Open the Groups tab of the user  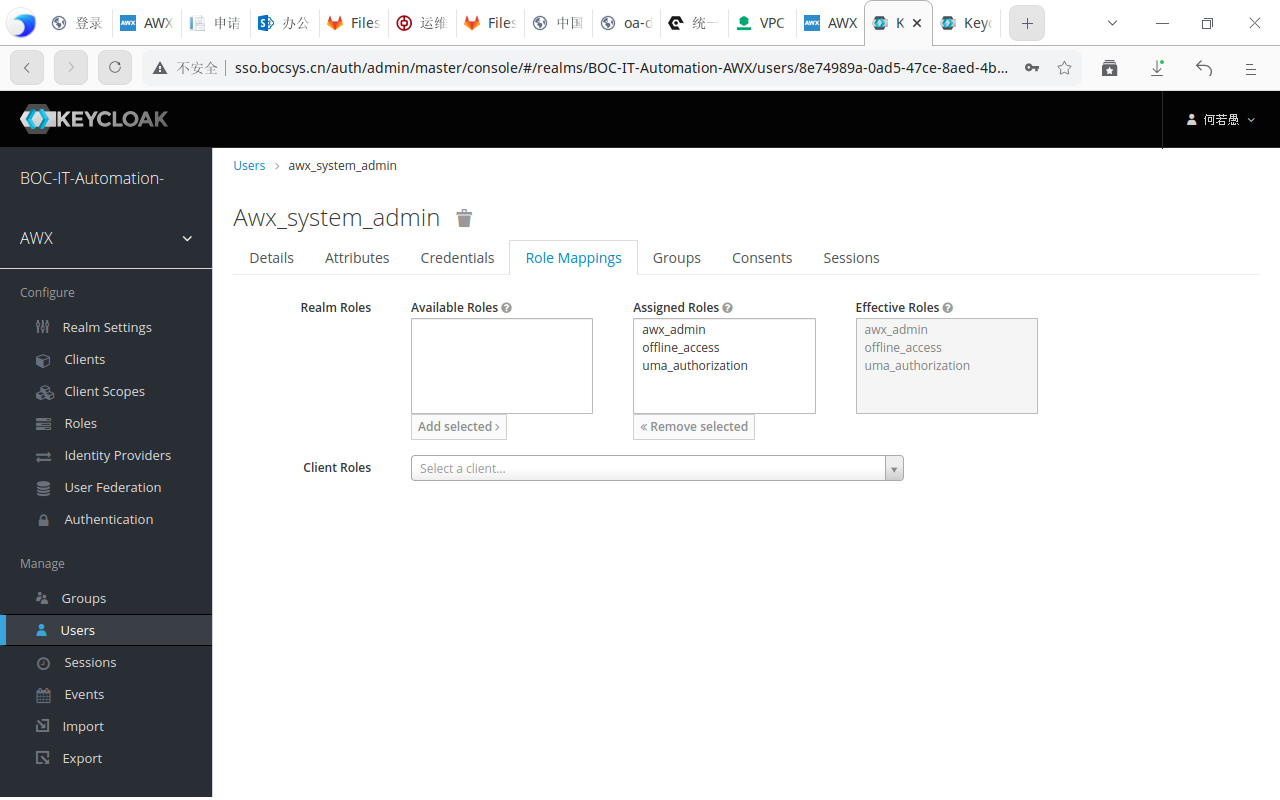677,258
